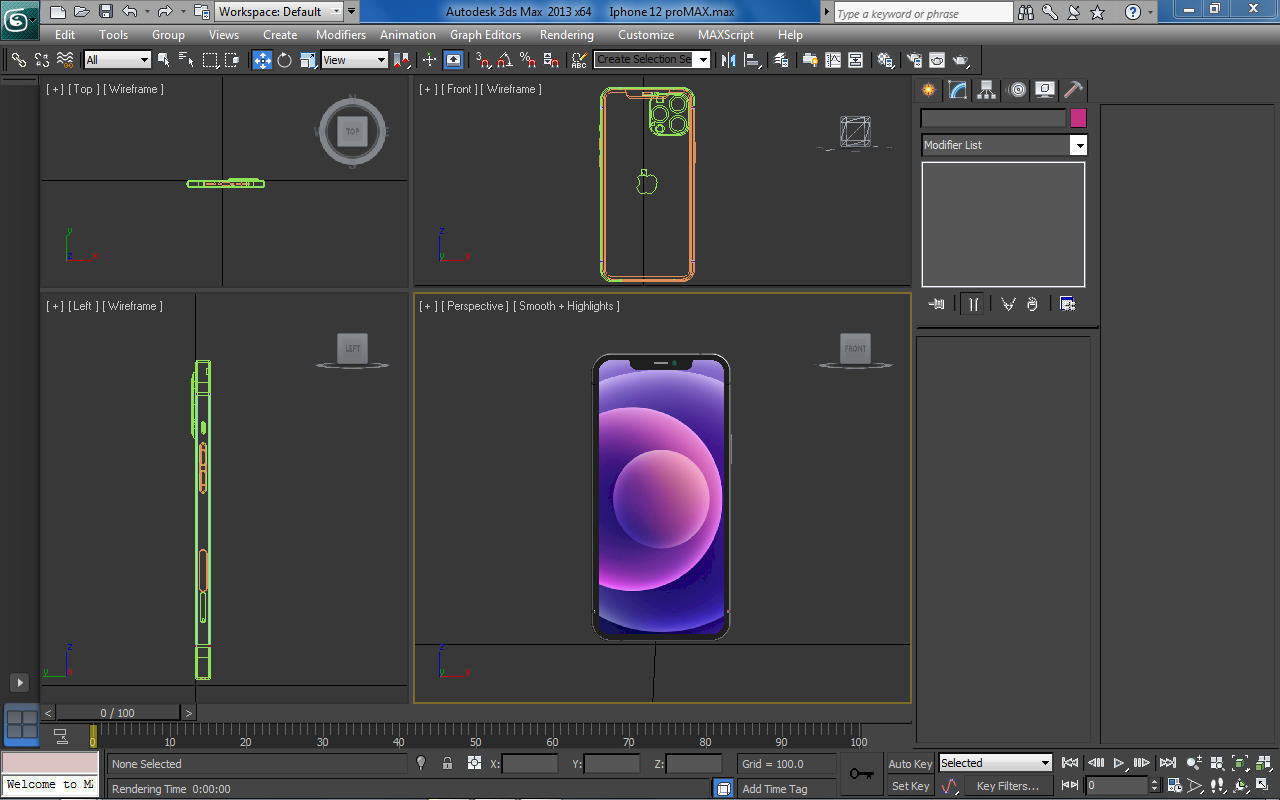Click the Add Time Tag label

[x=775, y=789]
